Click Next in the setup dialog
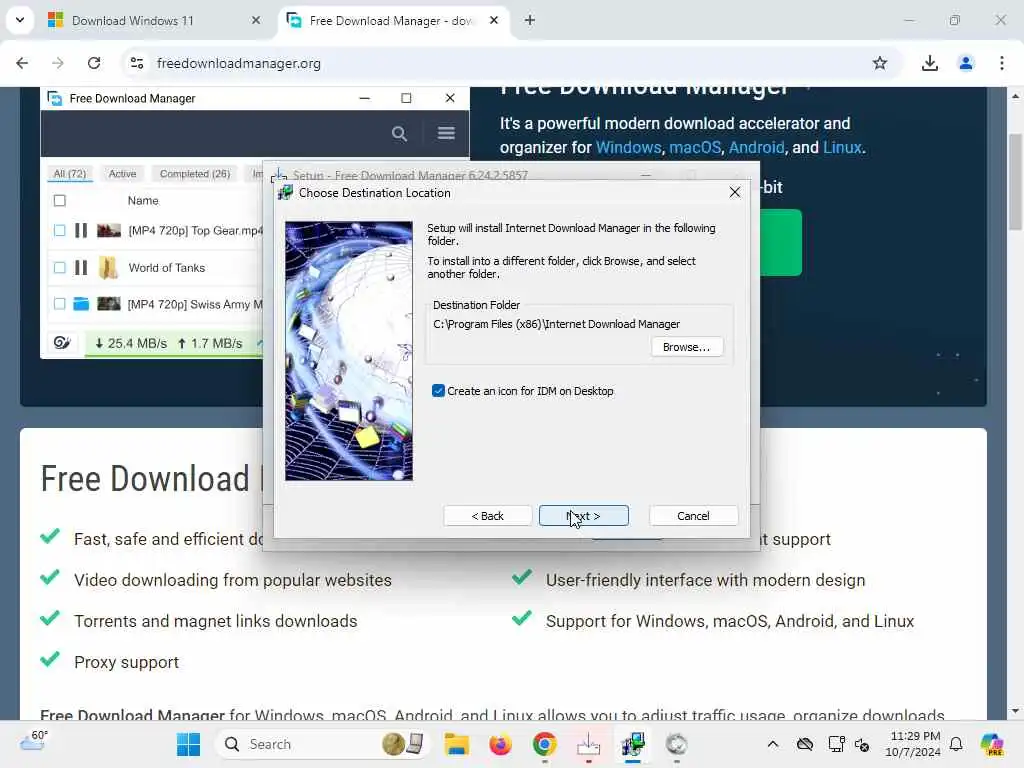This screenshot has height=768, width=1024. [x=583, y=515]
